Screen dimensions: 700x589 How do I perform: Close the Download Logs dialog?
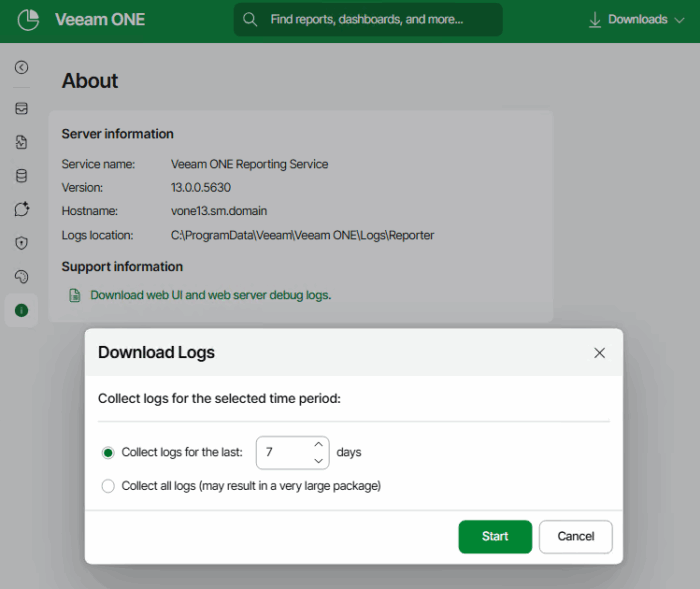click(x=600, y=353)
